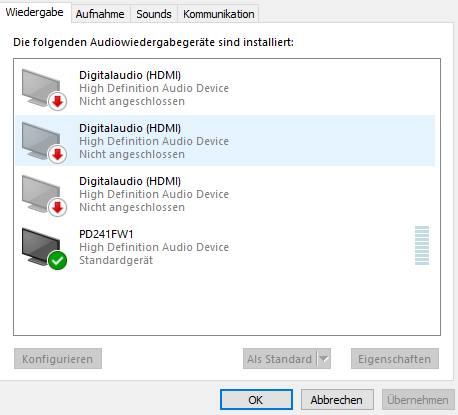This screenshot has width=458, height=415.
Task: Click the green checkmark badge on PD241FW1
Action: [57, 260]
